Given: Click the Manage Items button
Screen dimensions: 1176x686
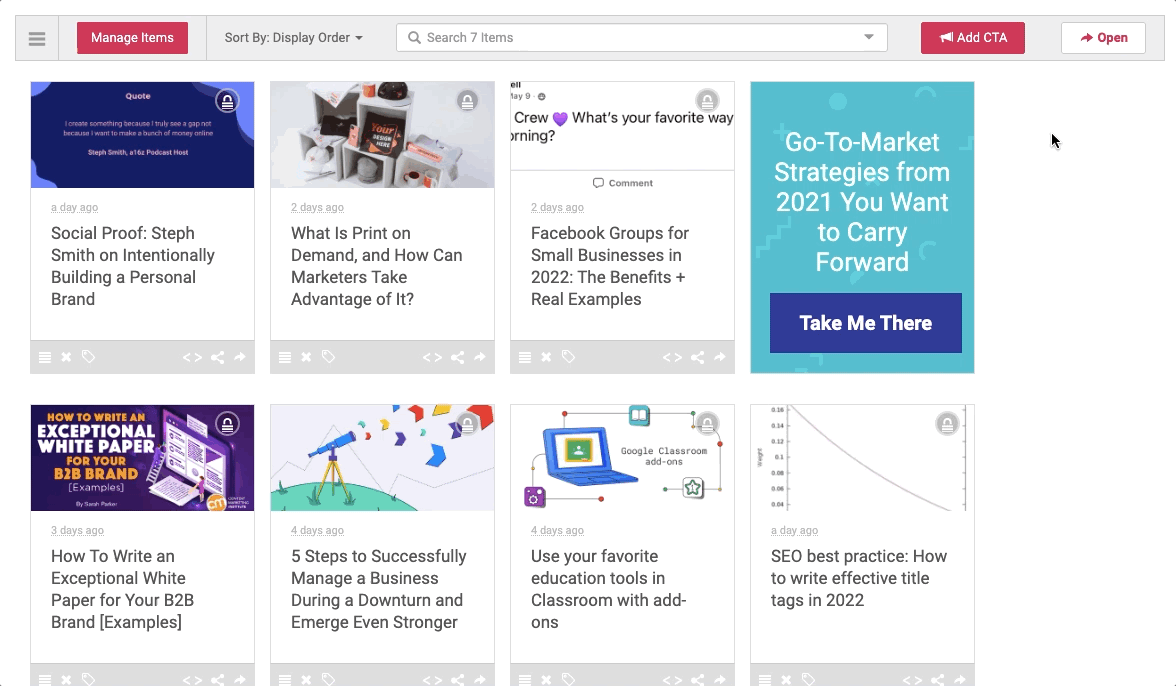Looking at the screenshot, I should pyautogui.click(x=132, y=37).
